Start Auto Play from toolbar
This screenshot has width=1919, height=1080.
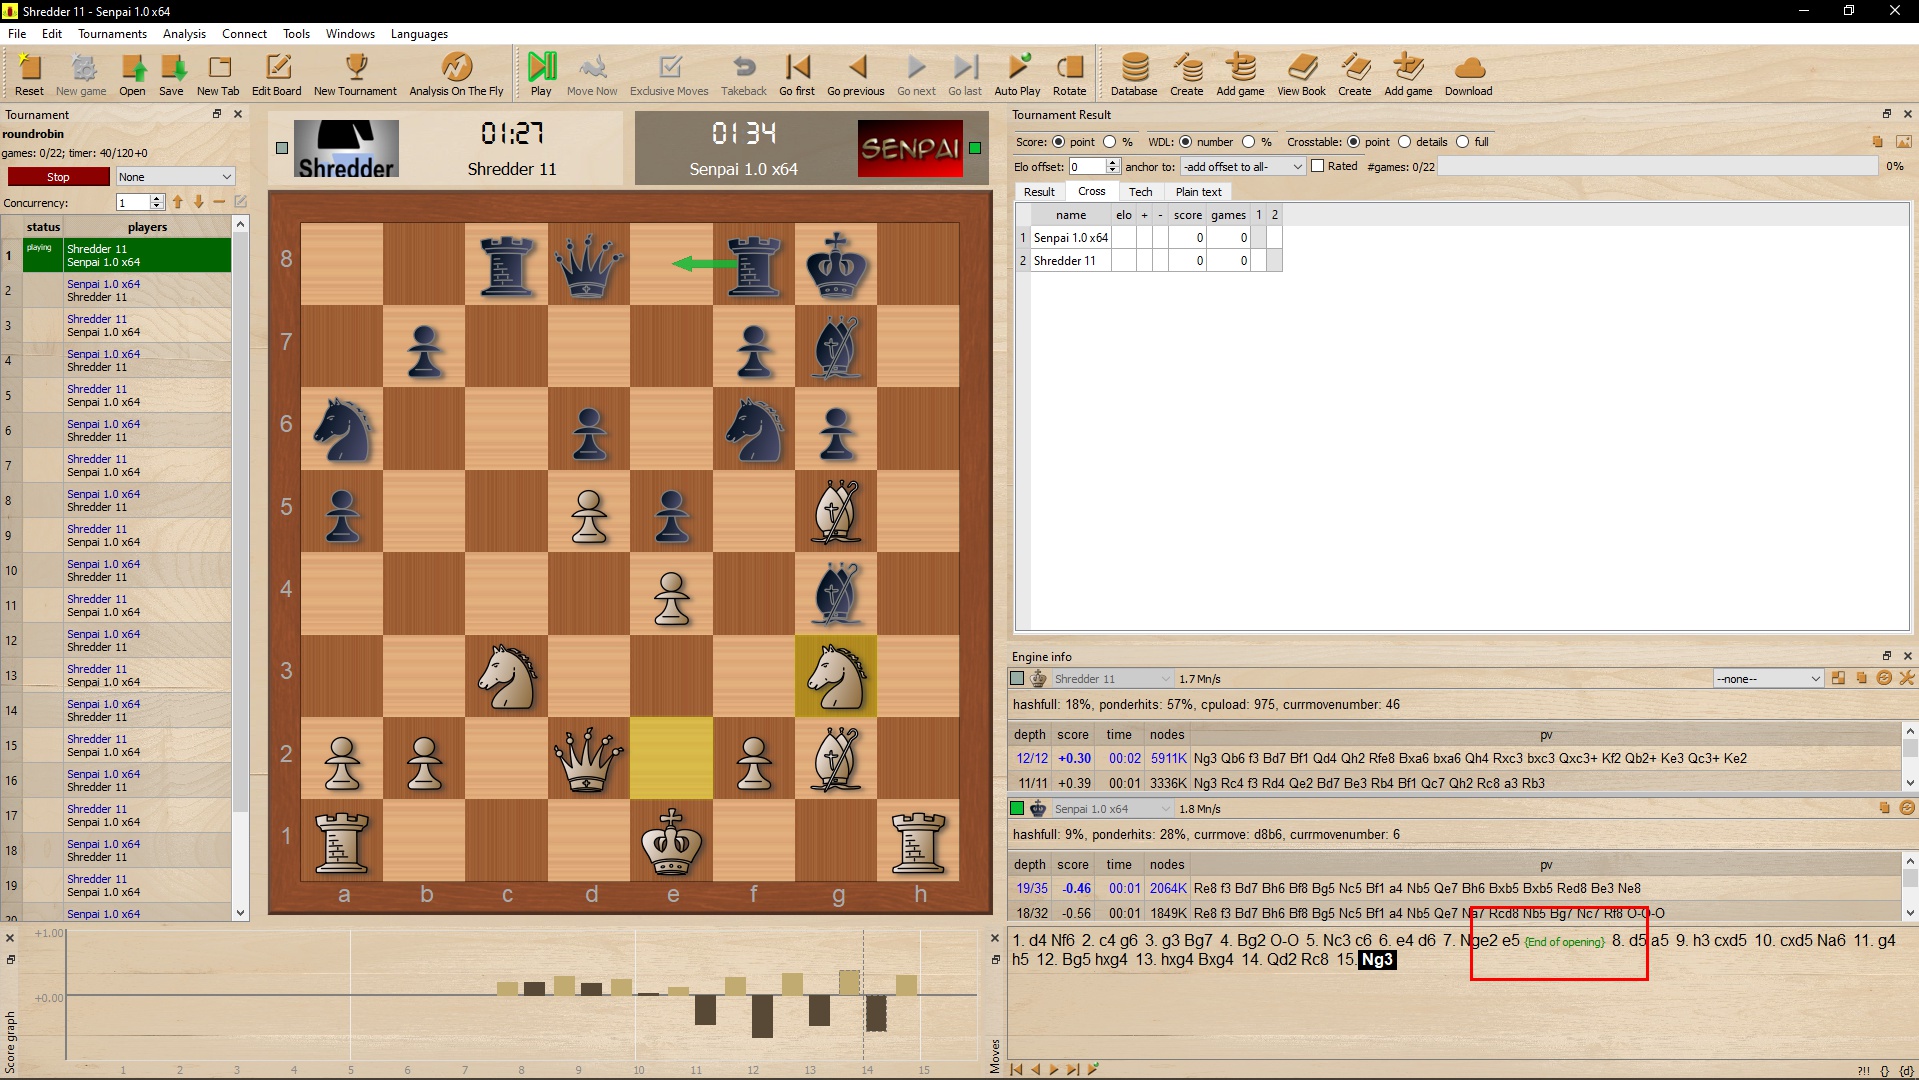[x=1017, y=74]
